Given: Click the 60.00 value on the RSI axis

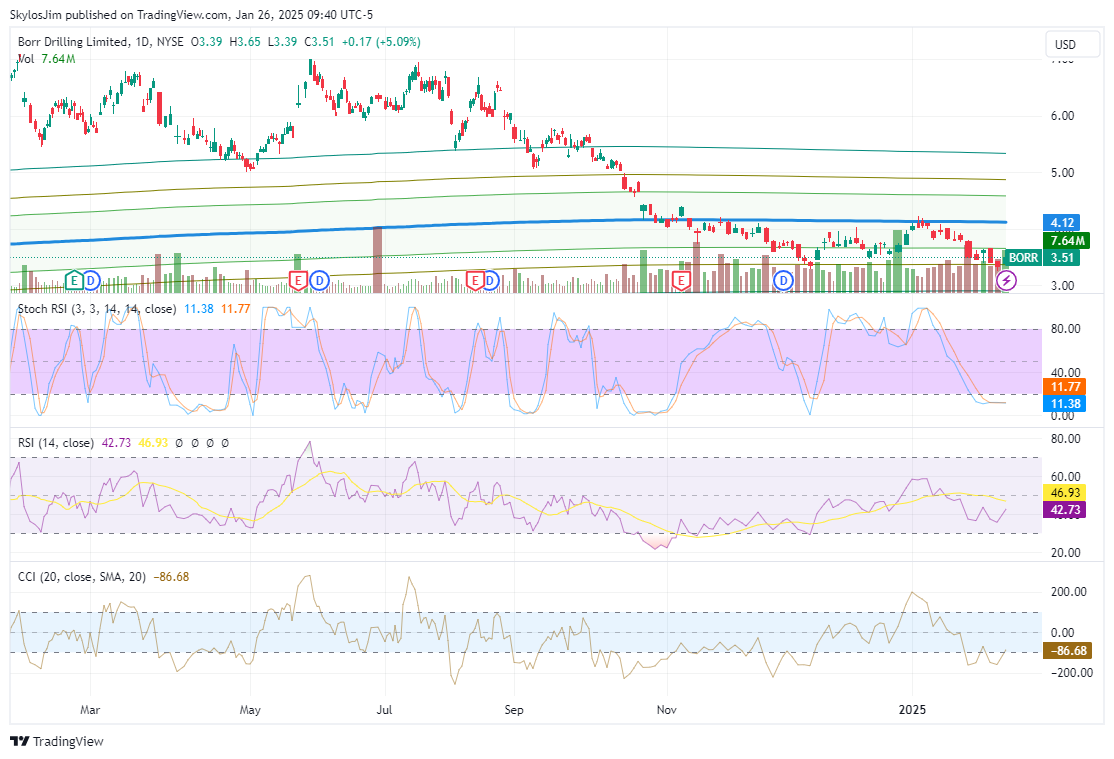Looking at the screenshot, I should pos(1066,477).
